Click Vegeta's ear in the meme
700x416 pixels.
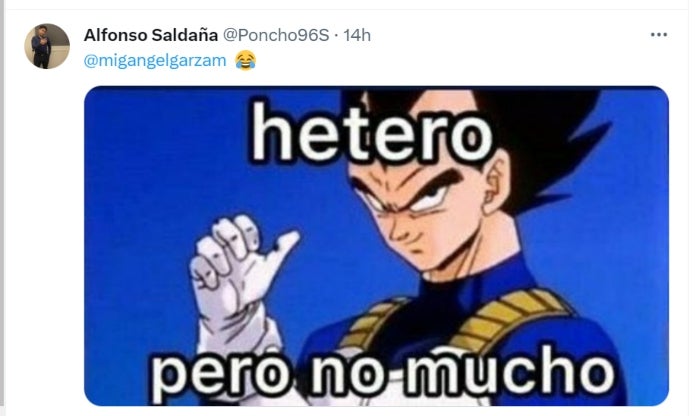[496, 183]
